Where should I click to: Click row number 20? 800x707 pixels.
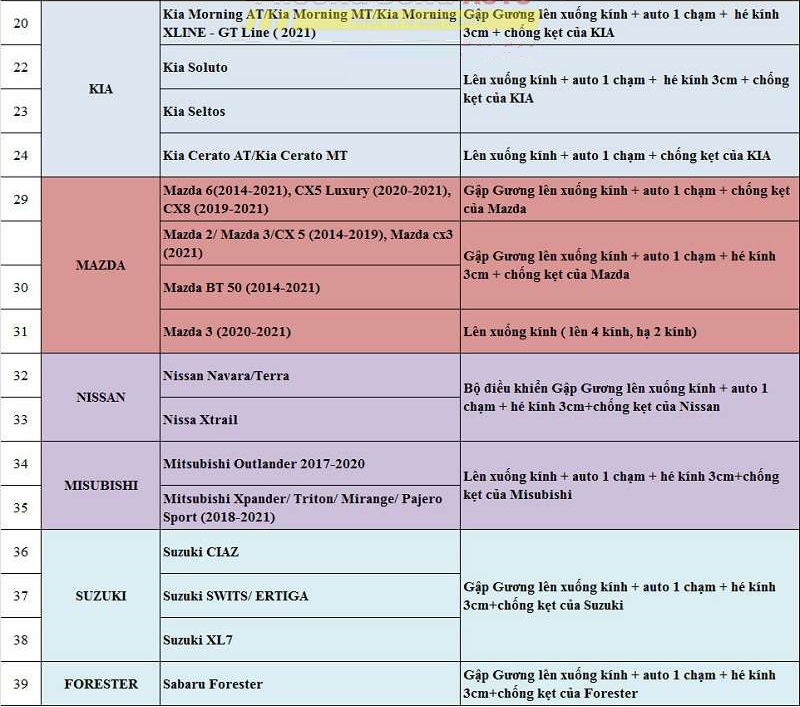(20, 23)
